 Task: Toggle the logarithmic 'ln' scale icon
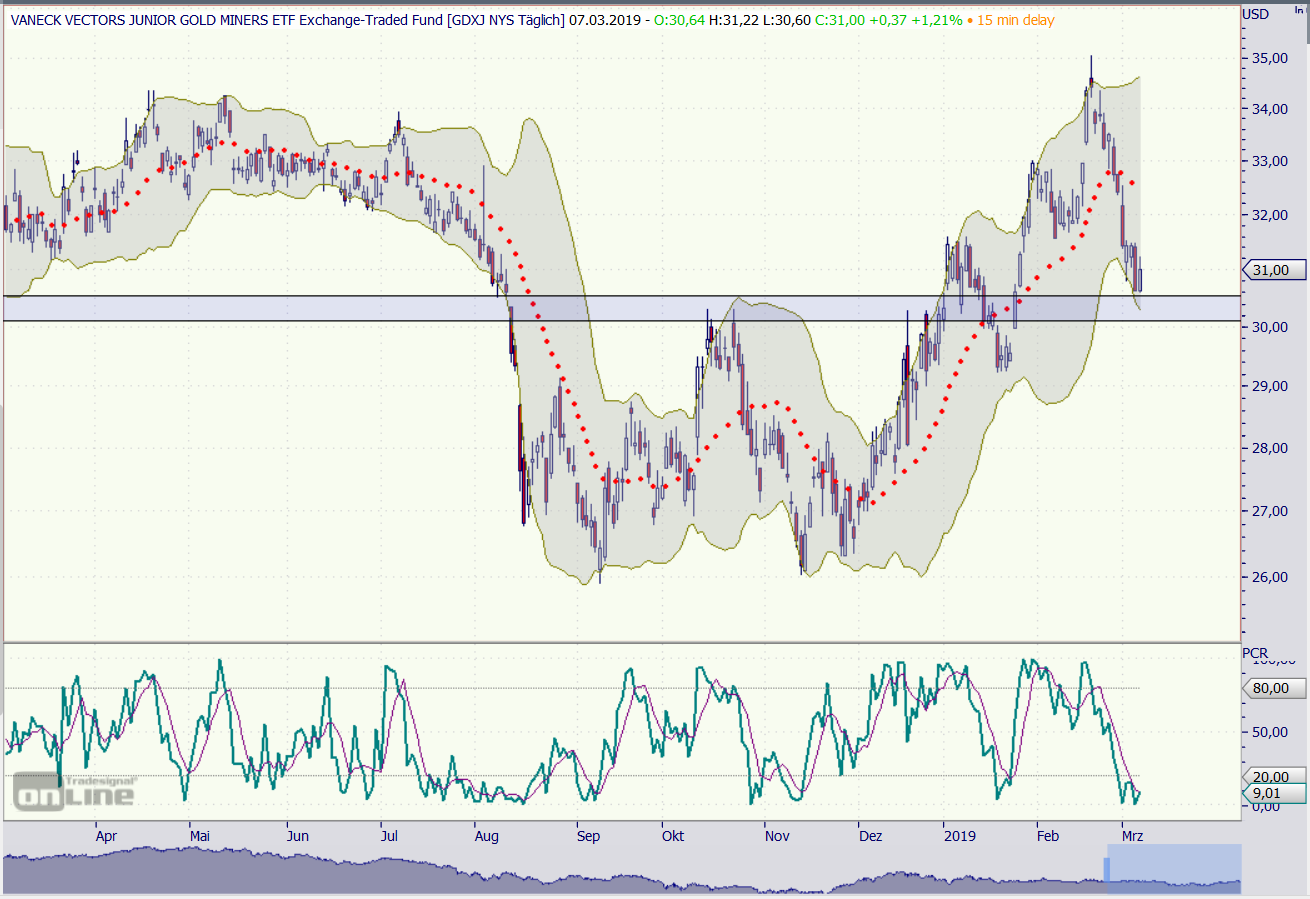click(x=1299, y=10)
